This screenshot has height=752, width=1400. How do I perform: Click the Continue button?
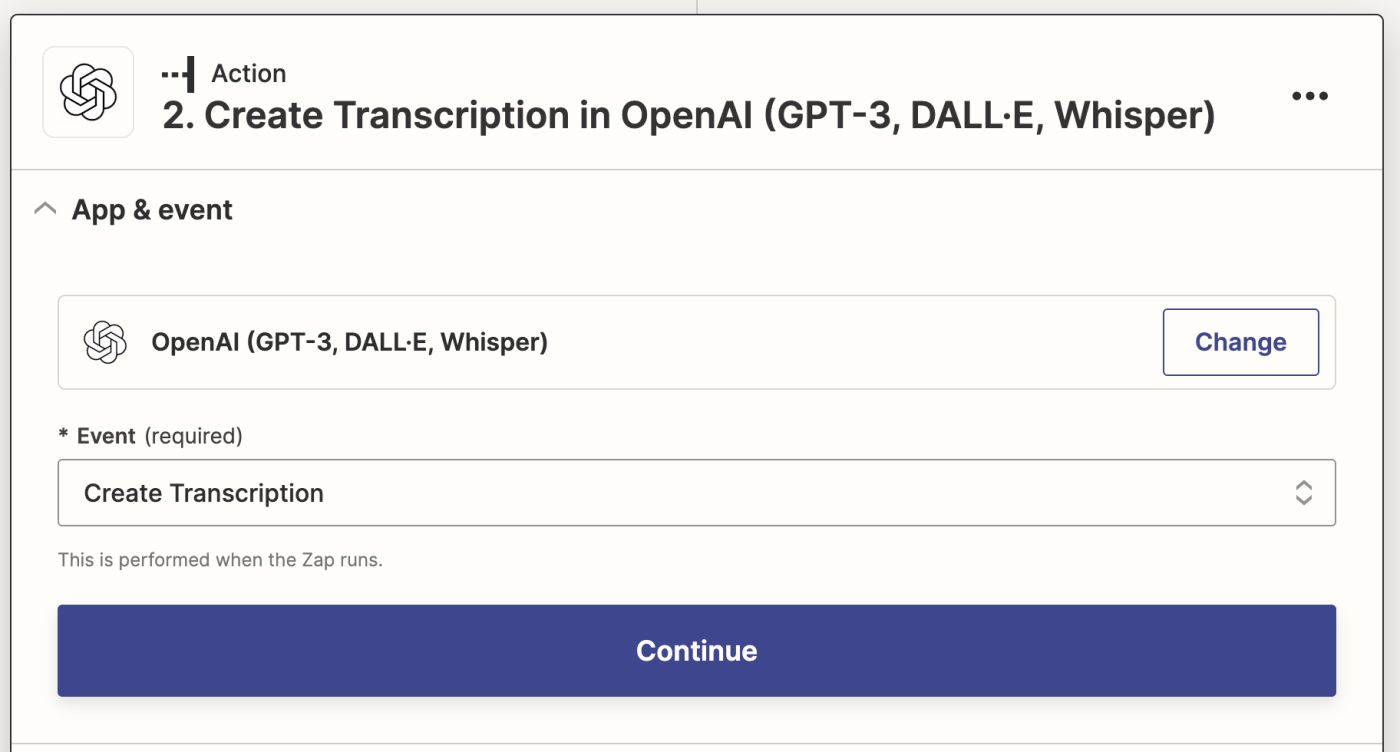pos(696,651)
